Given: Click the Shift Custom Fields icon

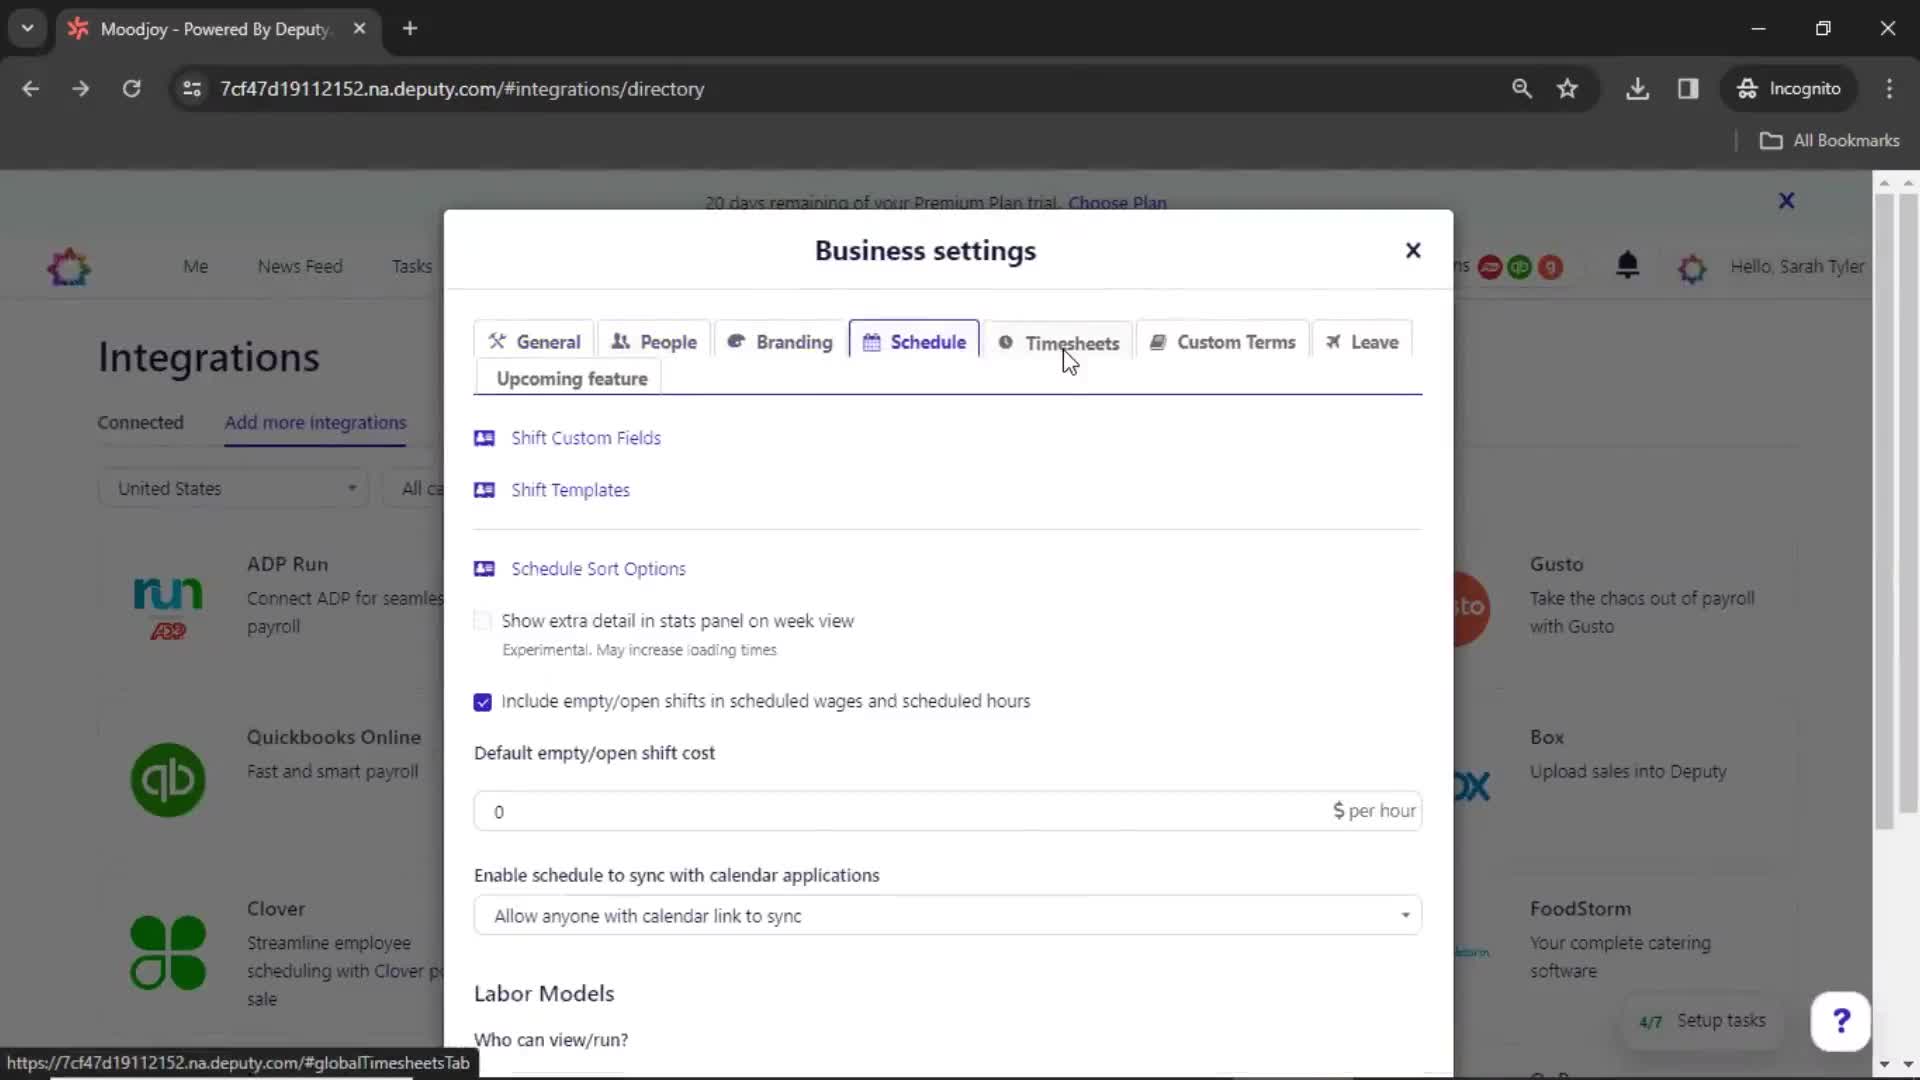Looking at the screenshot, I should pyautogui.click(x=484, y=438).
